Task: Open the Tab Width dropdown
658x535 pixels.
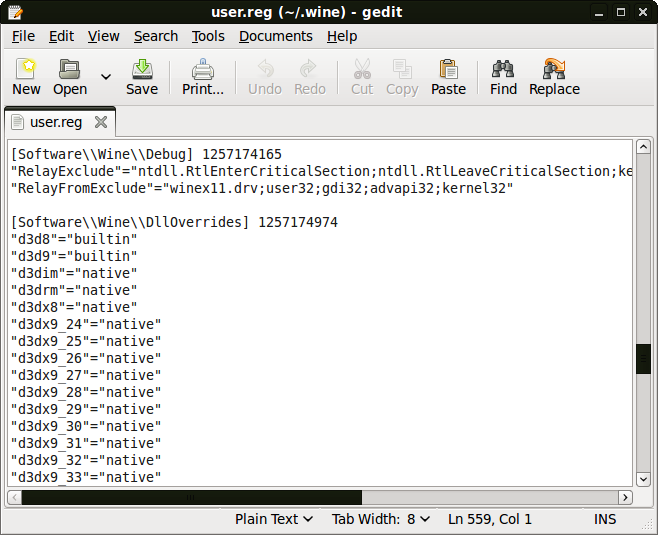Action: pos(381,519)
